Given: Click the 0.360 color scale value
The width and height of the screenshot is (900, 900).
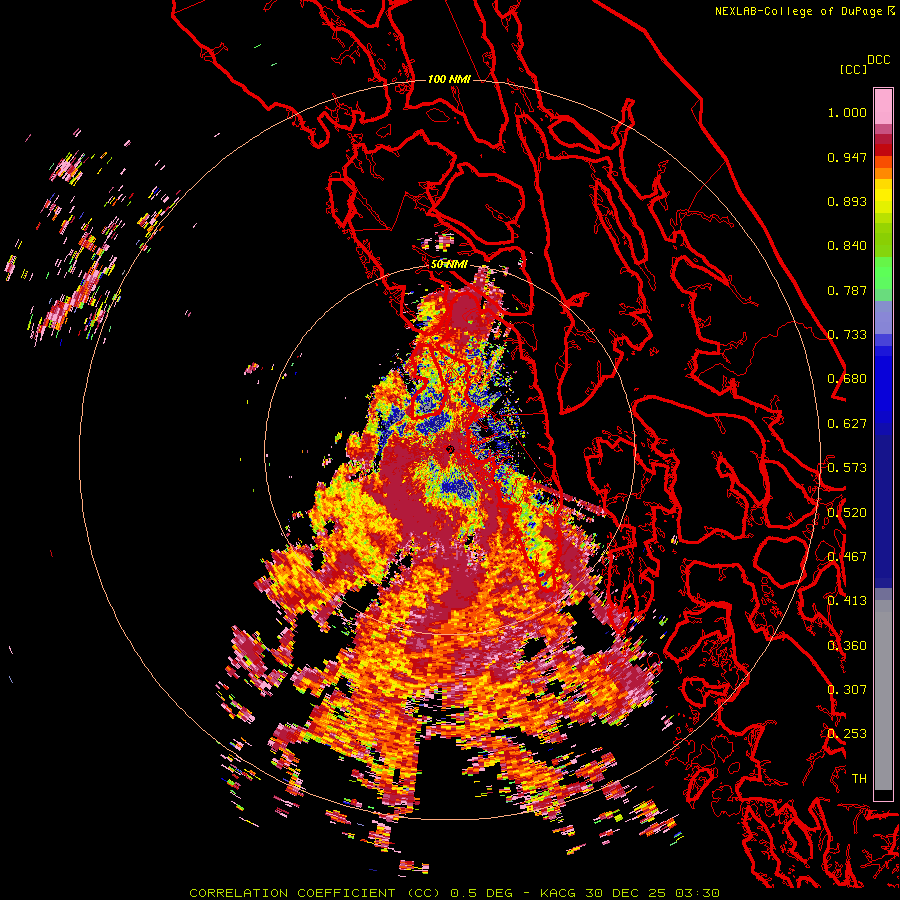Looking at the screenshot, I should pyautogui.click(x=847, y=646).
